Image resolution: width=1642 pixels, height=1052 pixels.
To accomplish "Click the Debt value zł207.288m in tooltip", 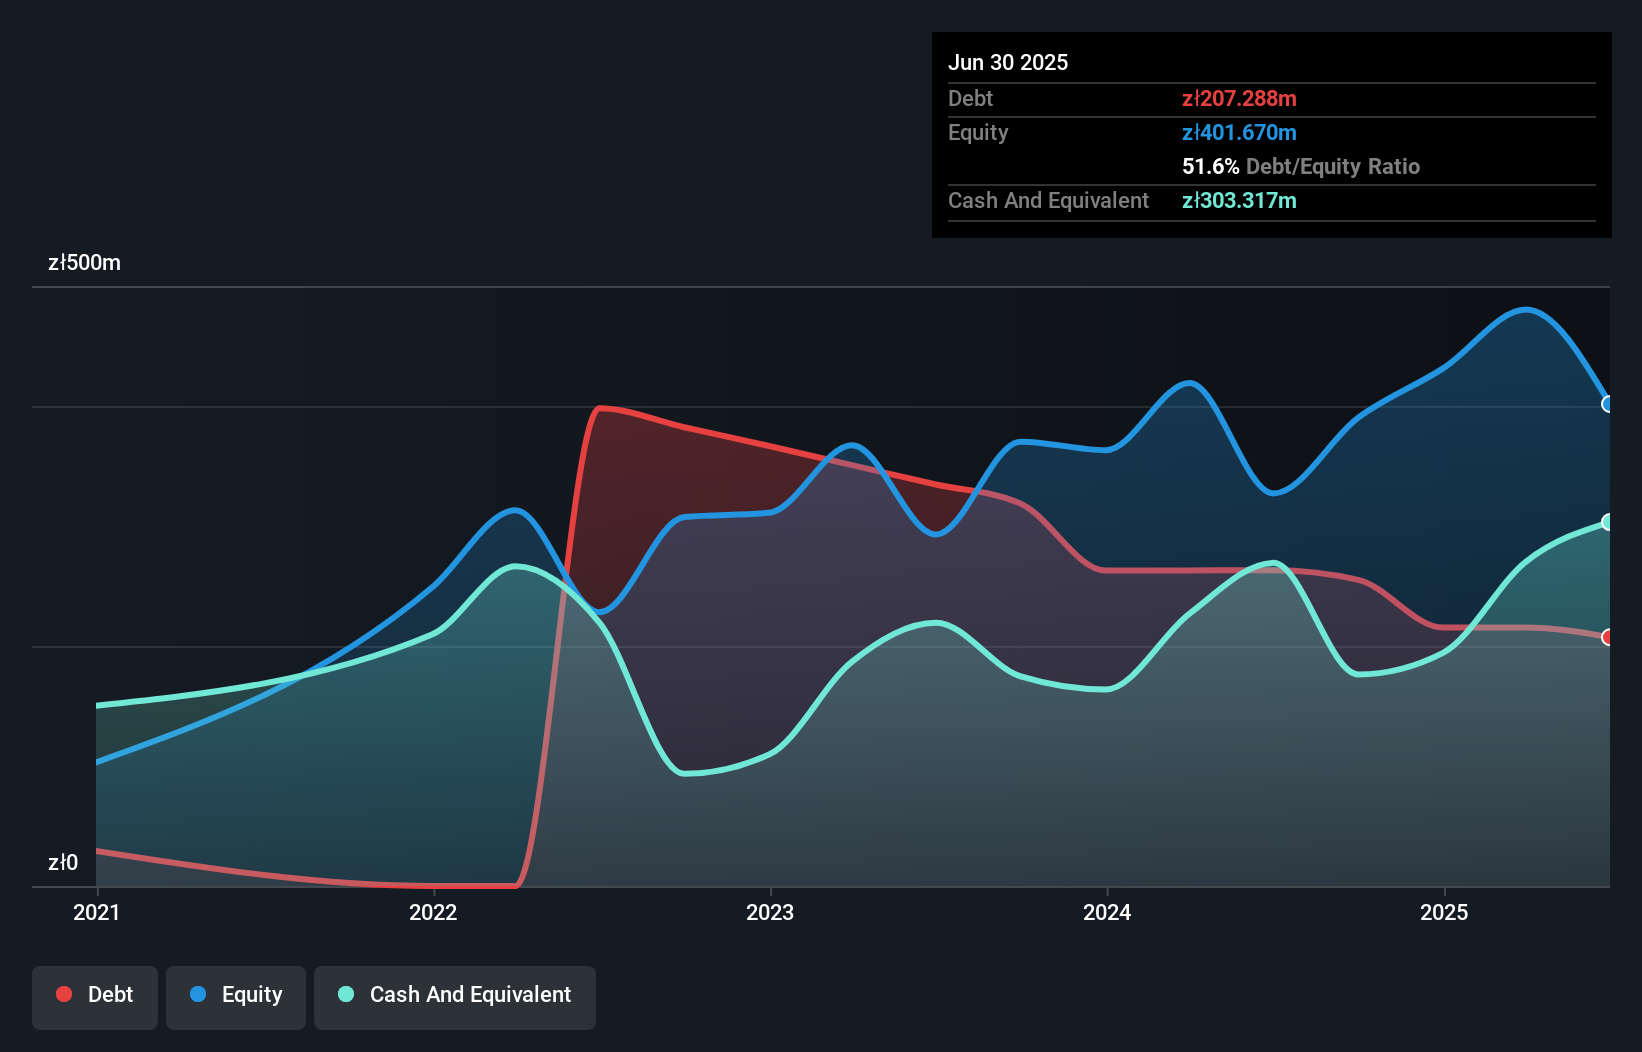I will click(1239, 98).
